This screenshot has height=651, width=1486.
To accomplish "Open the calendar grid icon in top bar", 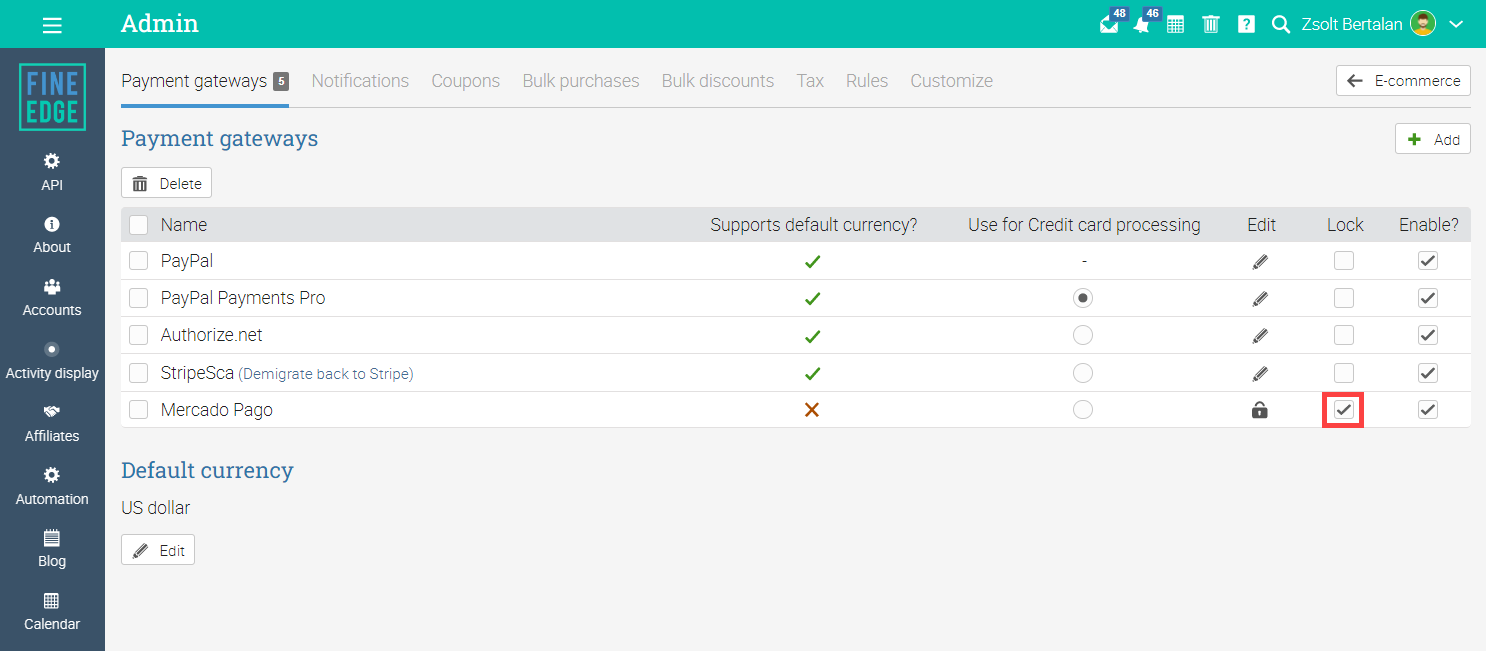I will pos(1176,25).
